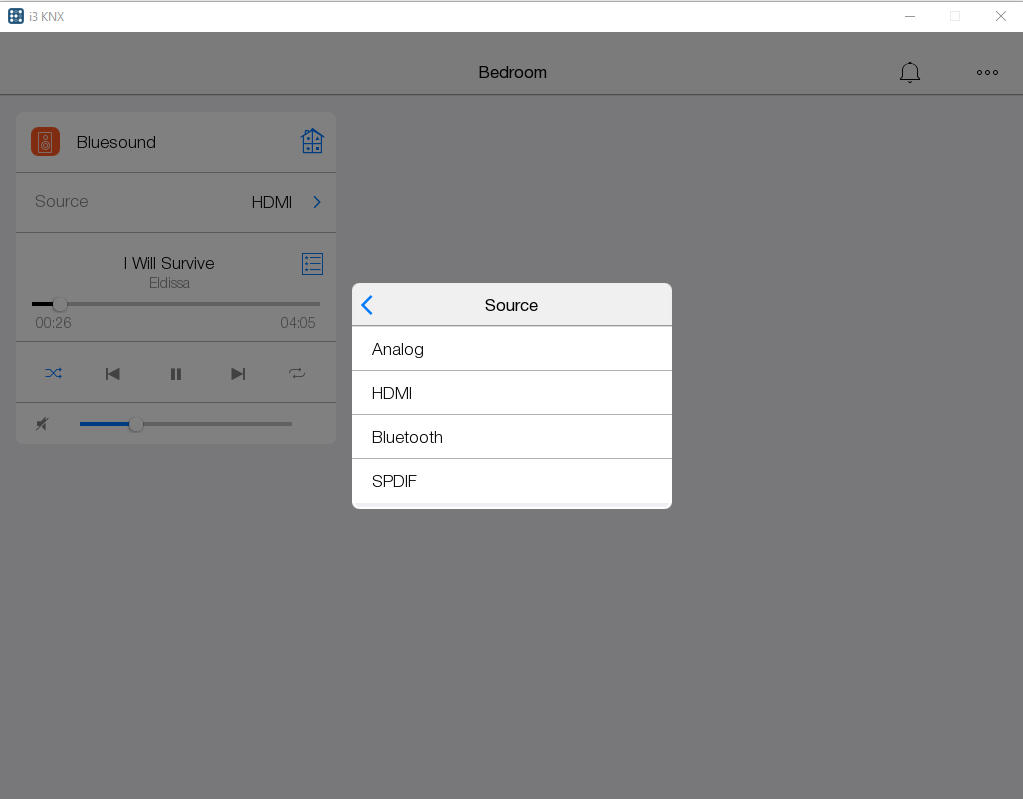Go back using the Source popup arrow
Image resolution: width=1023 pixels, height=799 pixels.
tap(367, 305)
